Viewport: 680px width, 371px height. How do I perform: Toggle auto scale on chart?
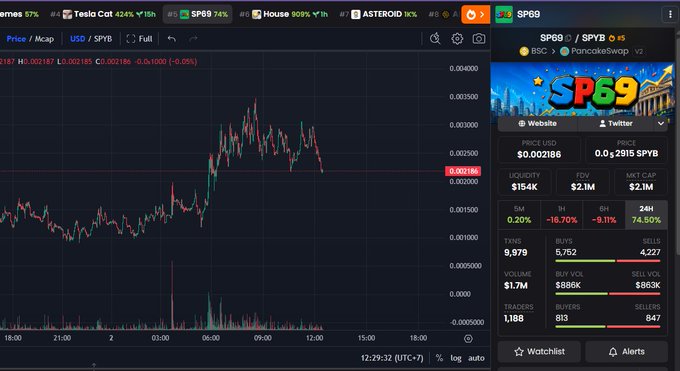[476, 358]
